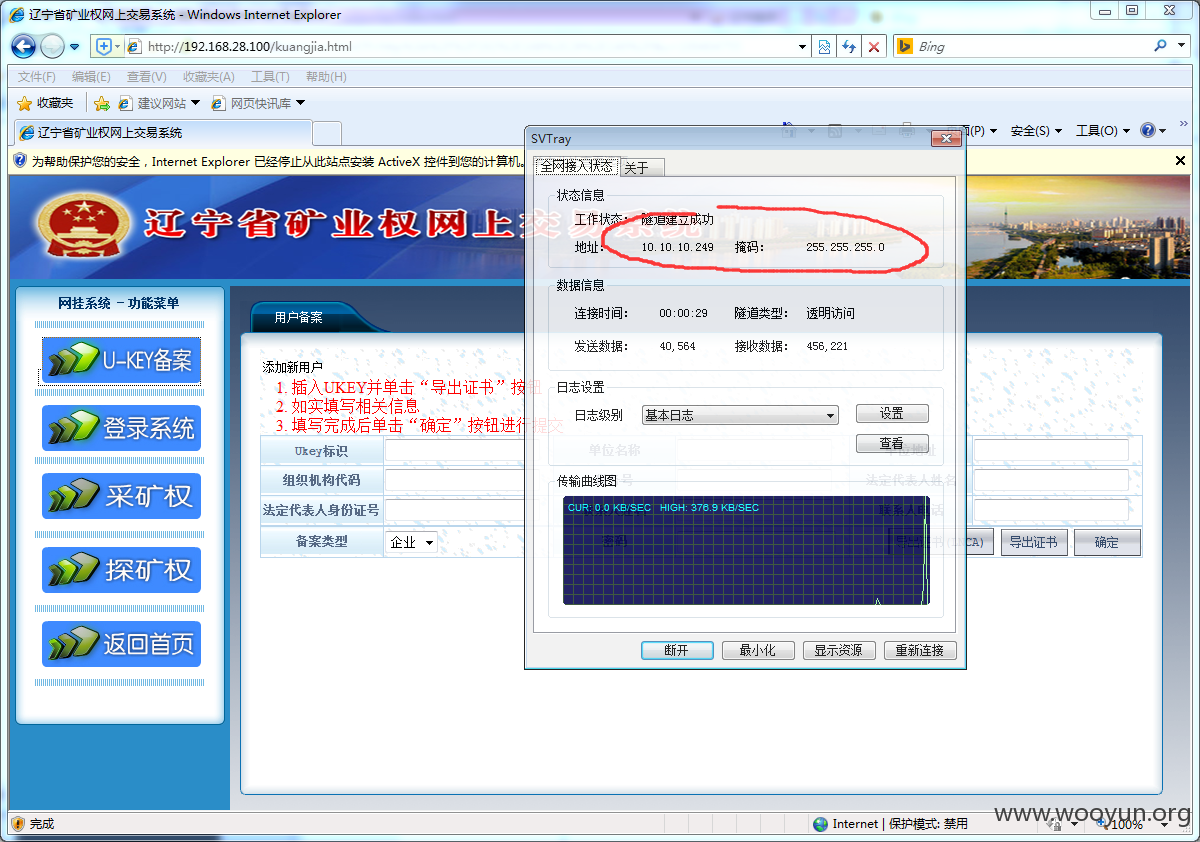The height and width of the screenshot is (842, 1200).
Task: Click the 断开 button in SVTray
Action: [677, 650]
